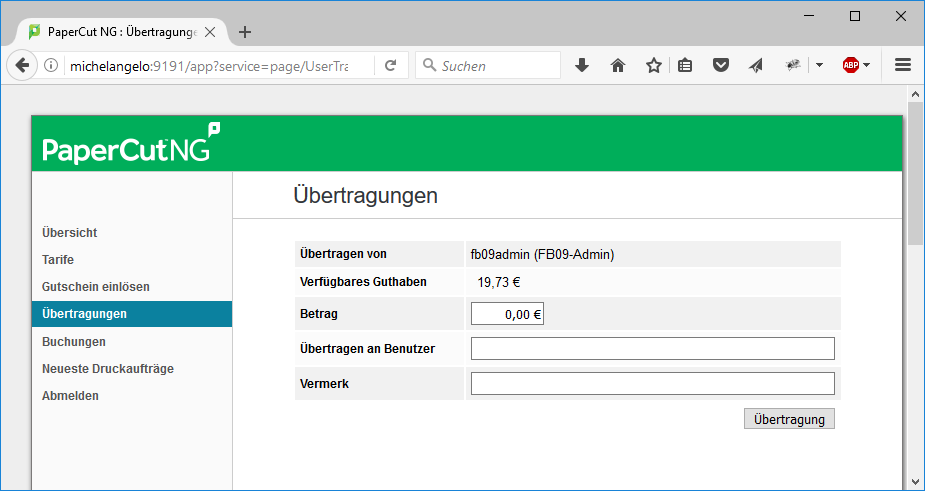Open the downloads arrow icon

coord(582,66)
